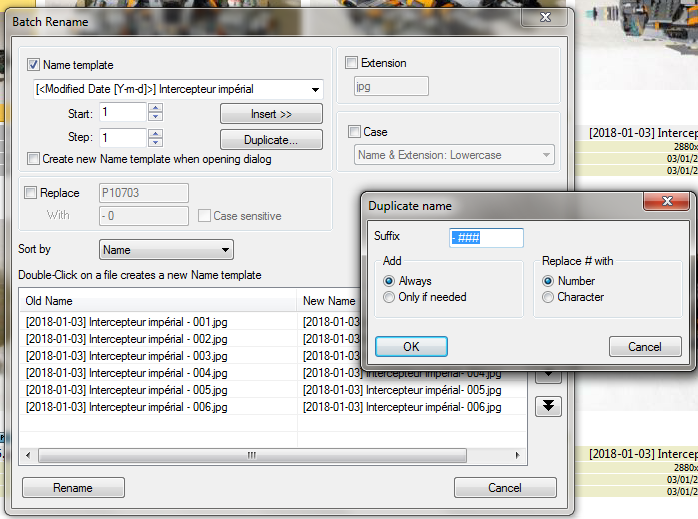
Task: Select the Only if needed option
Action: (x=389, y=297)
